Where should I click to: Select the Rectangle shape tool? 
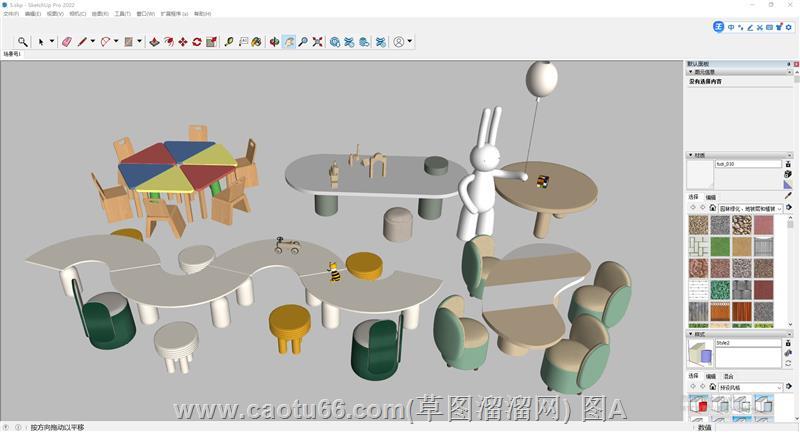pos(129,42)
